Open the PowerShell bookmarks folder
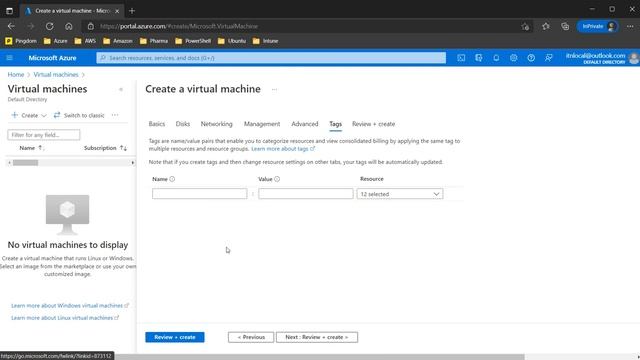 click(x=193, y=41)
